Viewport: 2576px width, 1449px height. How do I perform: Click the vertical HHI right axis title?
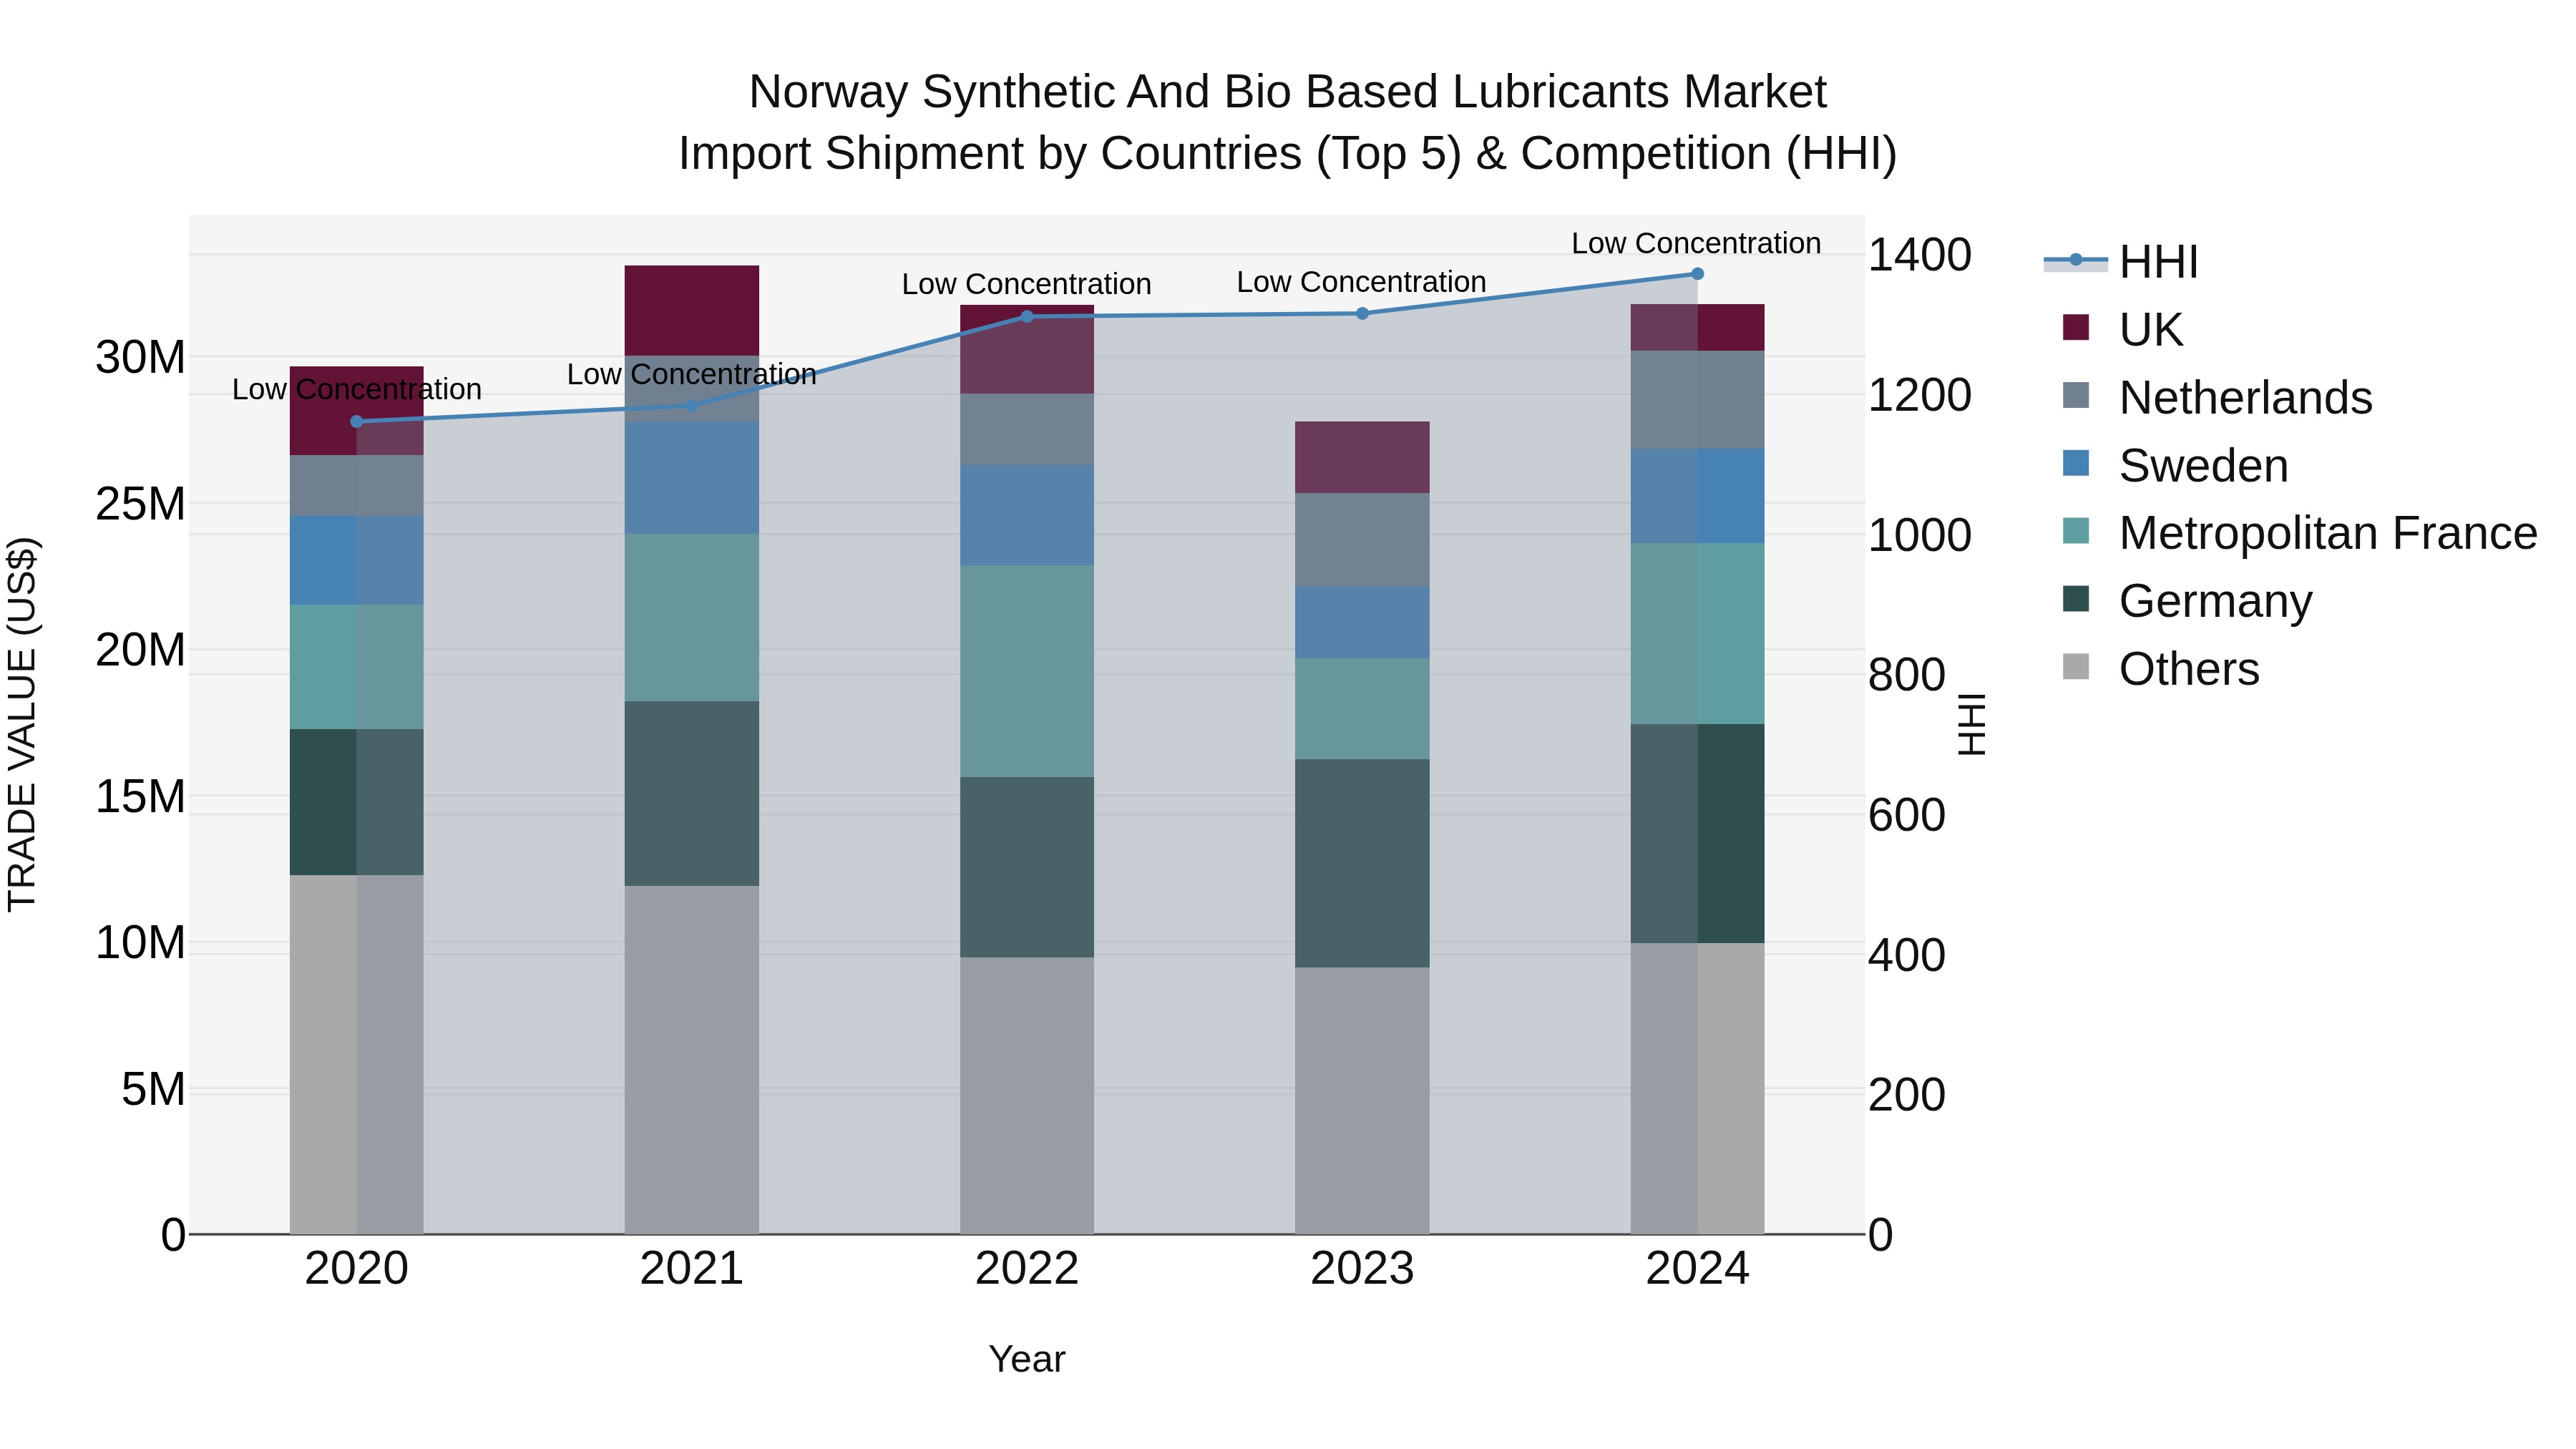(1971, 724)
